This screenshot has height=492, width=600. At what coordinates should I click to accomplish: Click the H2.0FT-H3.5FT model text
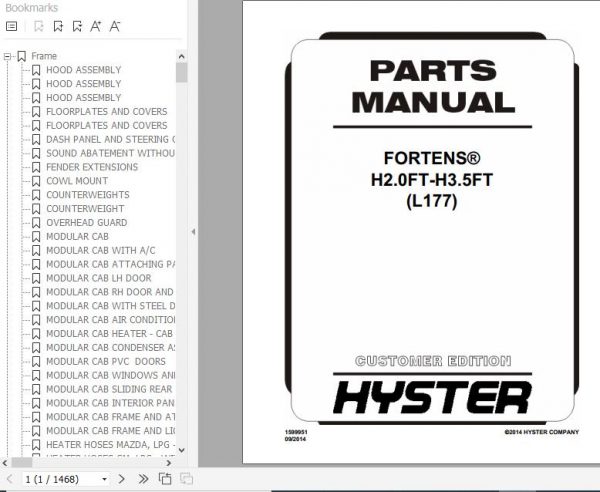click(432, 180)
